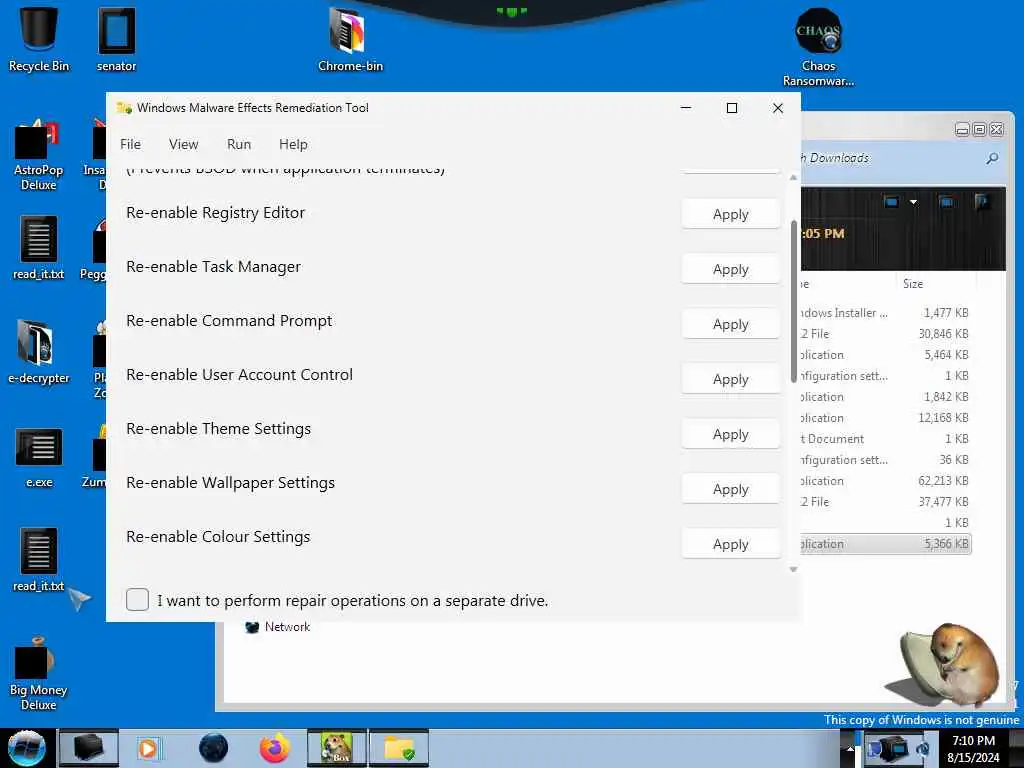The height and width of the screenshot is (768, 1024).
Task: Open the Recycle Bin desktop icon
Action: point(39,39)
